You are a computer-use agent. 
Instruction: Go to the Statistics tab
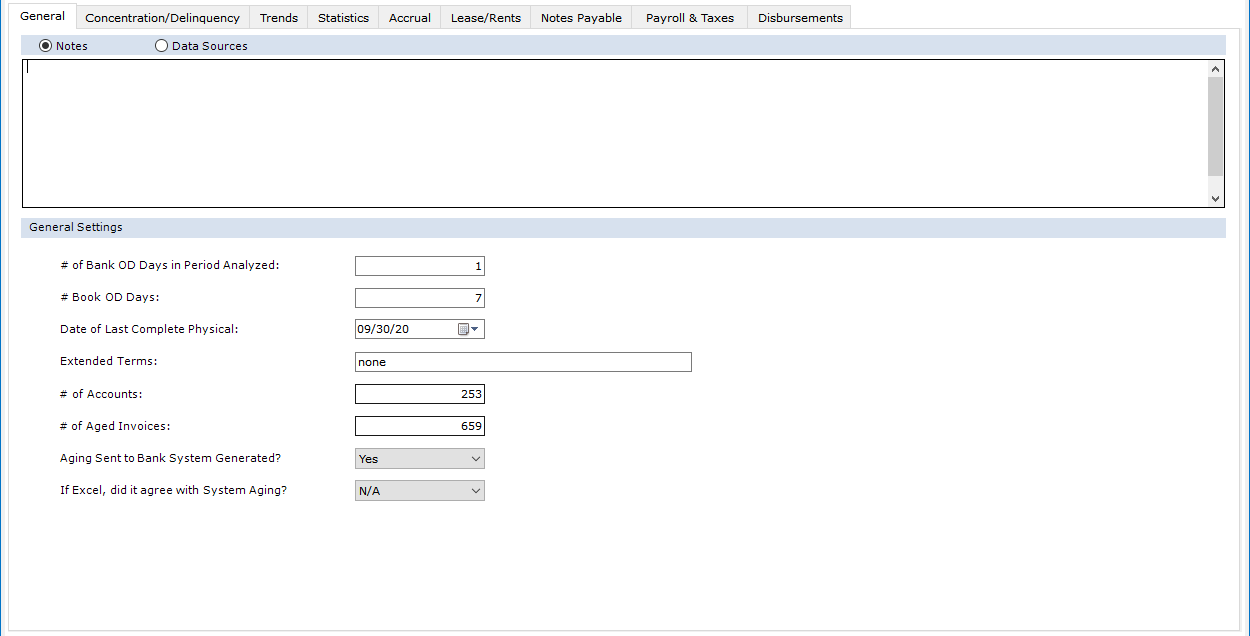(343, 18)
